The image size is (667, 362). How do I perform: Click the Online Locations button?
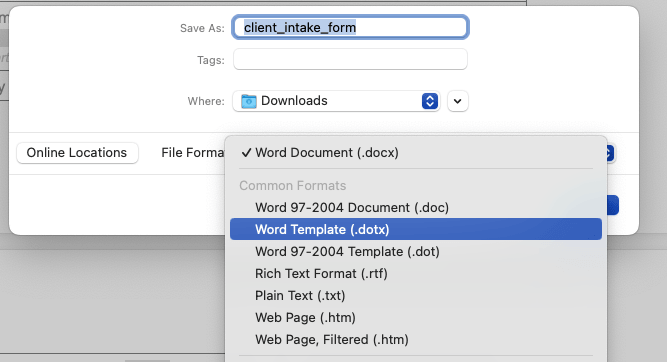tap(77, 153)
